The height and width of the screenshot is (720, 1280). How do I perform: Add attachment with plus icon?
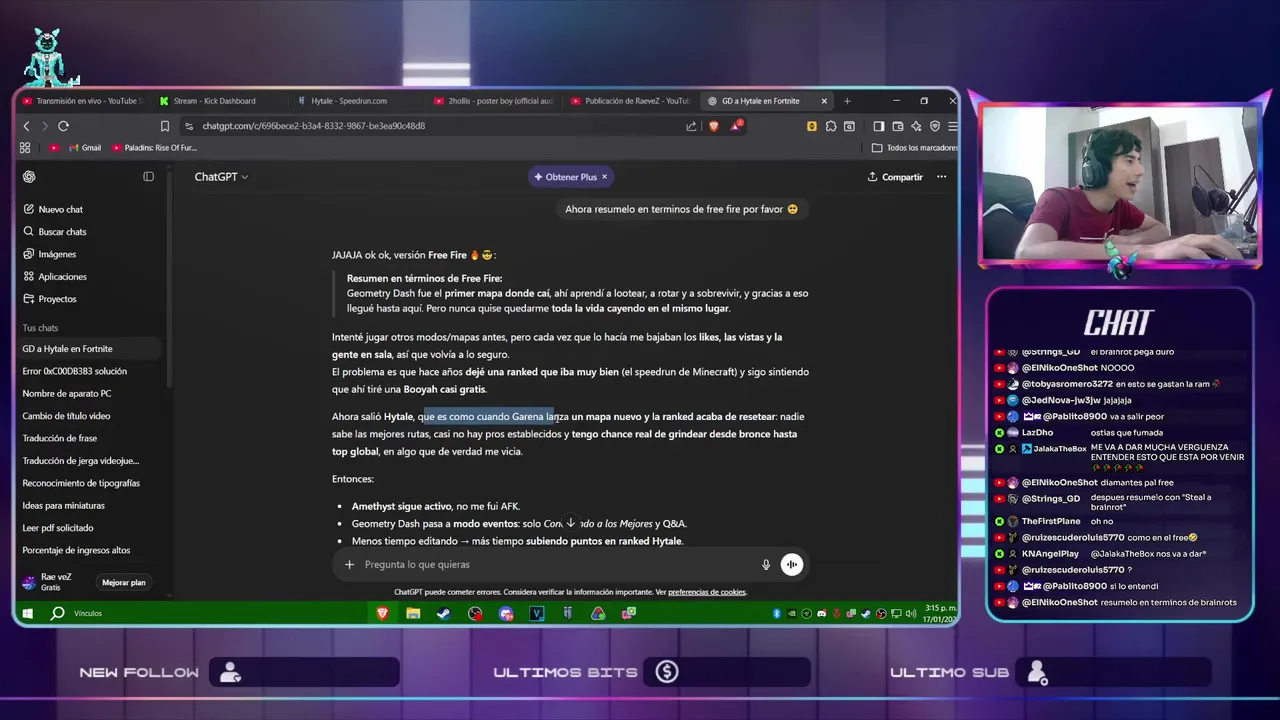point(349,564)
